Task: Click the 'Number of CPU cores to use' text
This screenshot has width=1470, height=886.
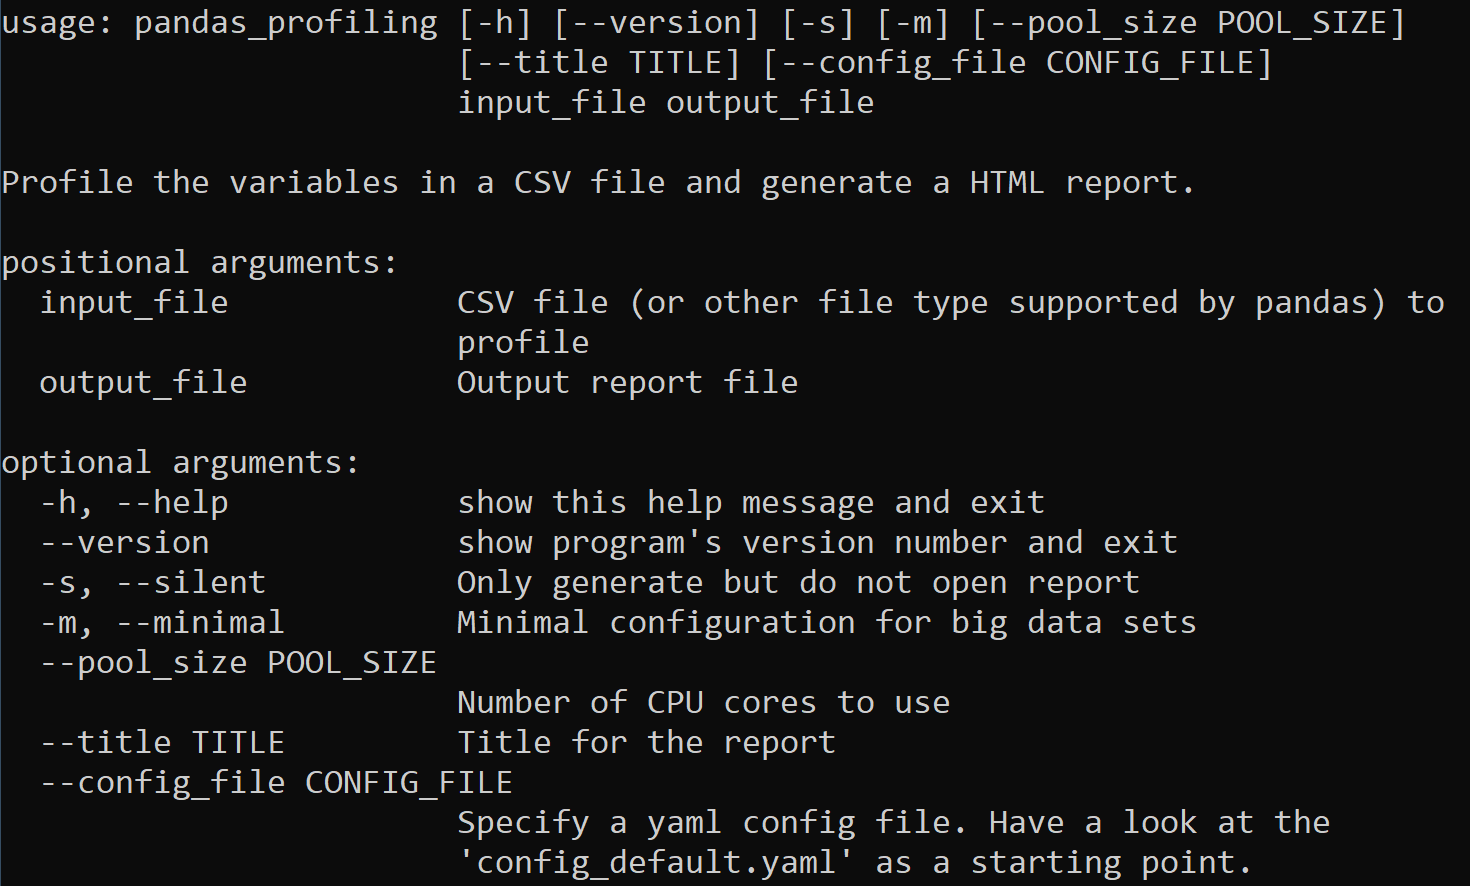Action: pyautogui.click(x=703, y=703)
